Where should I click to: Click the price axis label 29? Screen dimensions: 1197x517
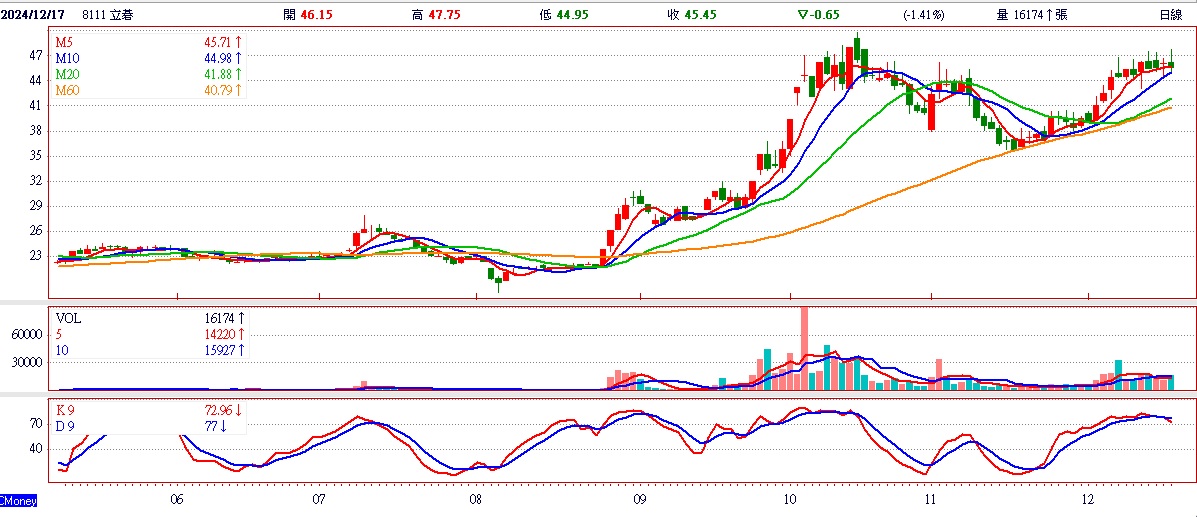(37, 206)
